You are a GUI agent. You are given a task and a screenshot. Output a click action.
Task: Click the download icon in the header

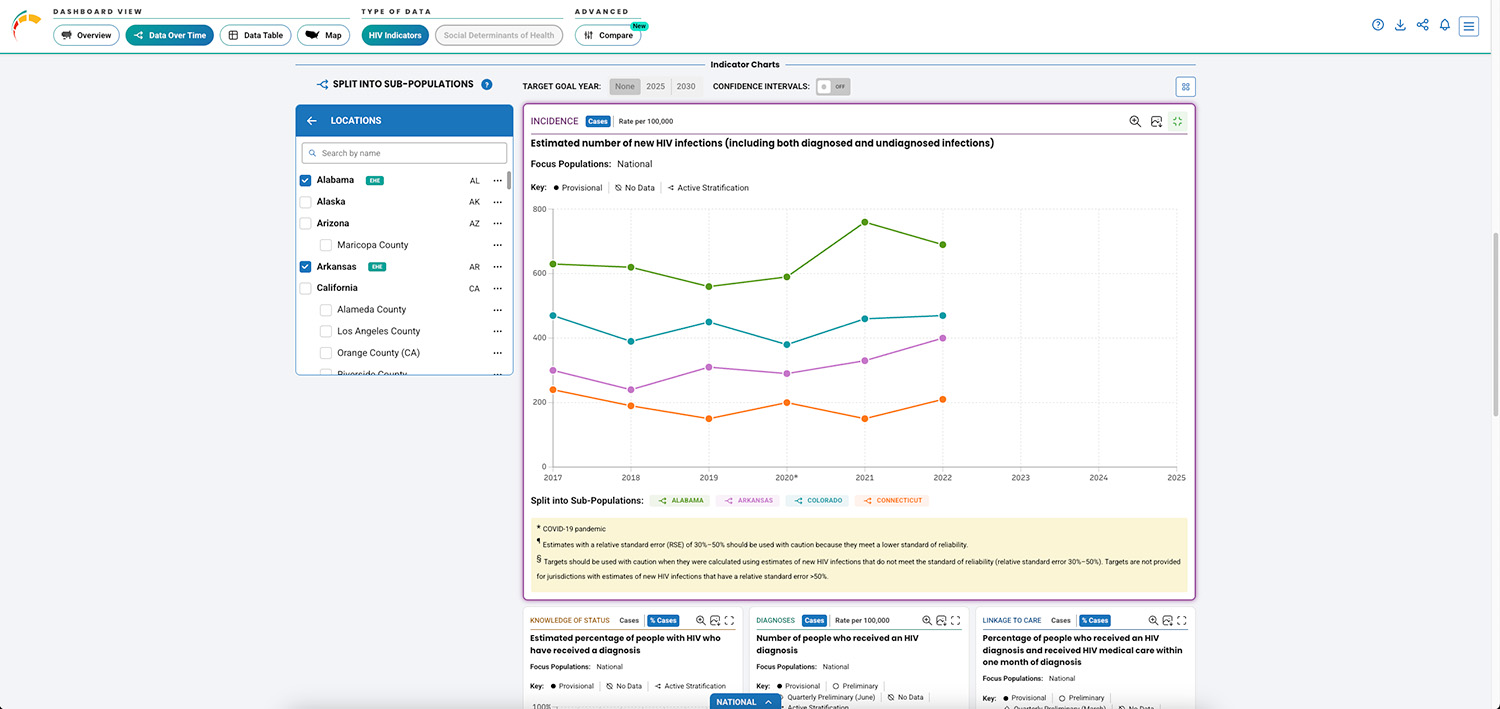pos(1400,25)
